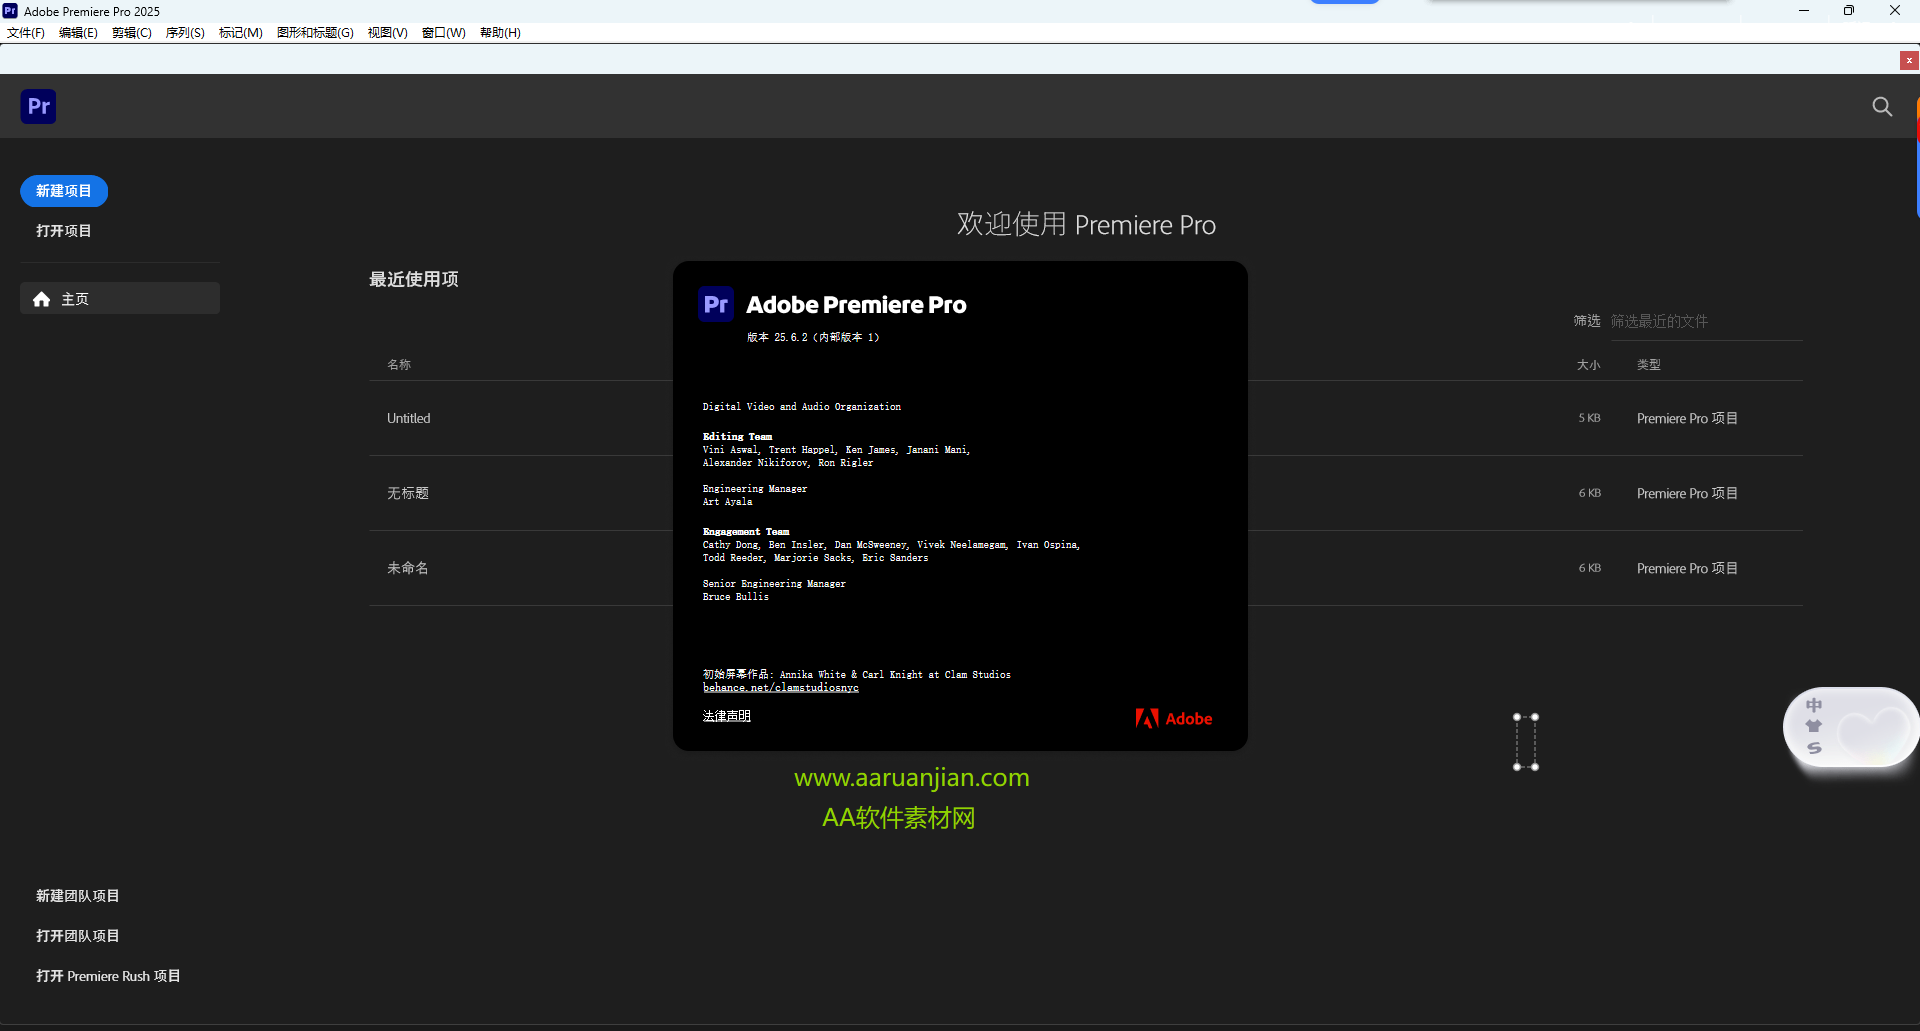The width and height of the screenshot is (1920, 1031).
Task: Click the house icon next to 主页
Action: (41, 298)
